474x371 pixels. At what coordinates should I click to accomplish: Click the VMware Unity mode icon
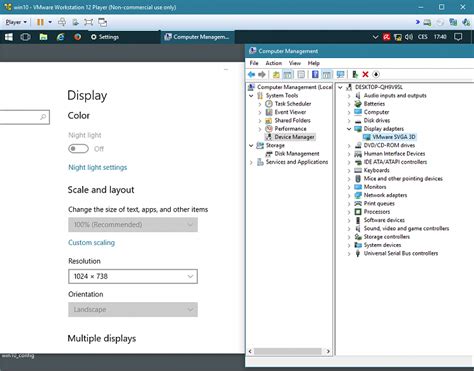[102, 22]
